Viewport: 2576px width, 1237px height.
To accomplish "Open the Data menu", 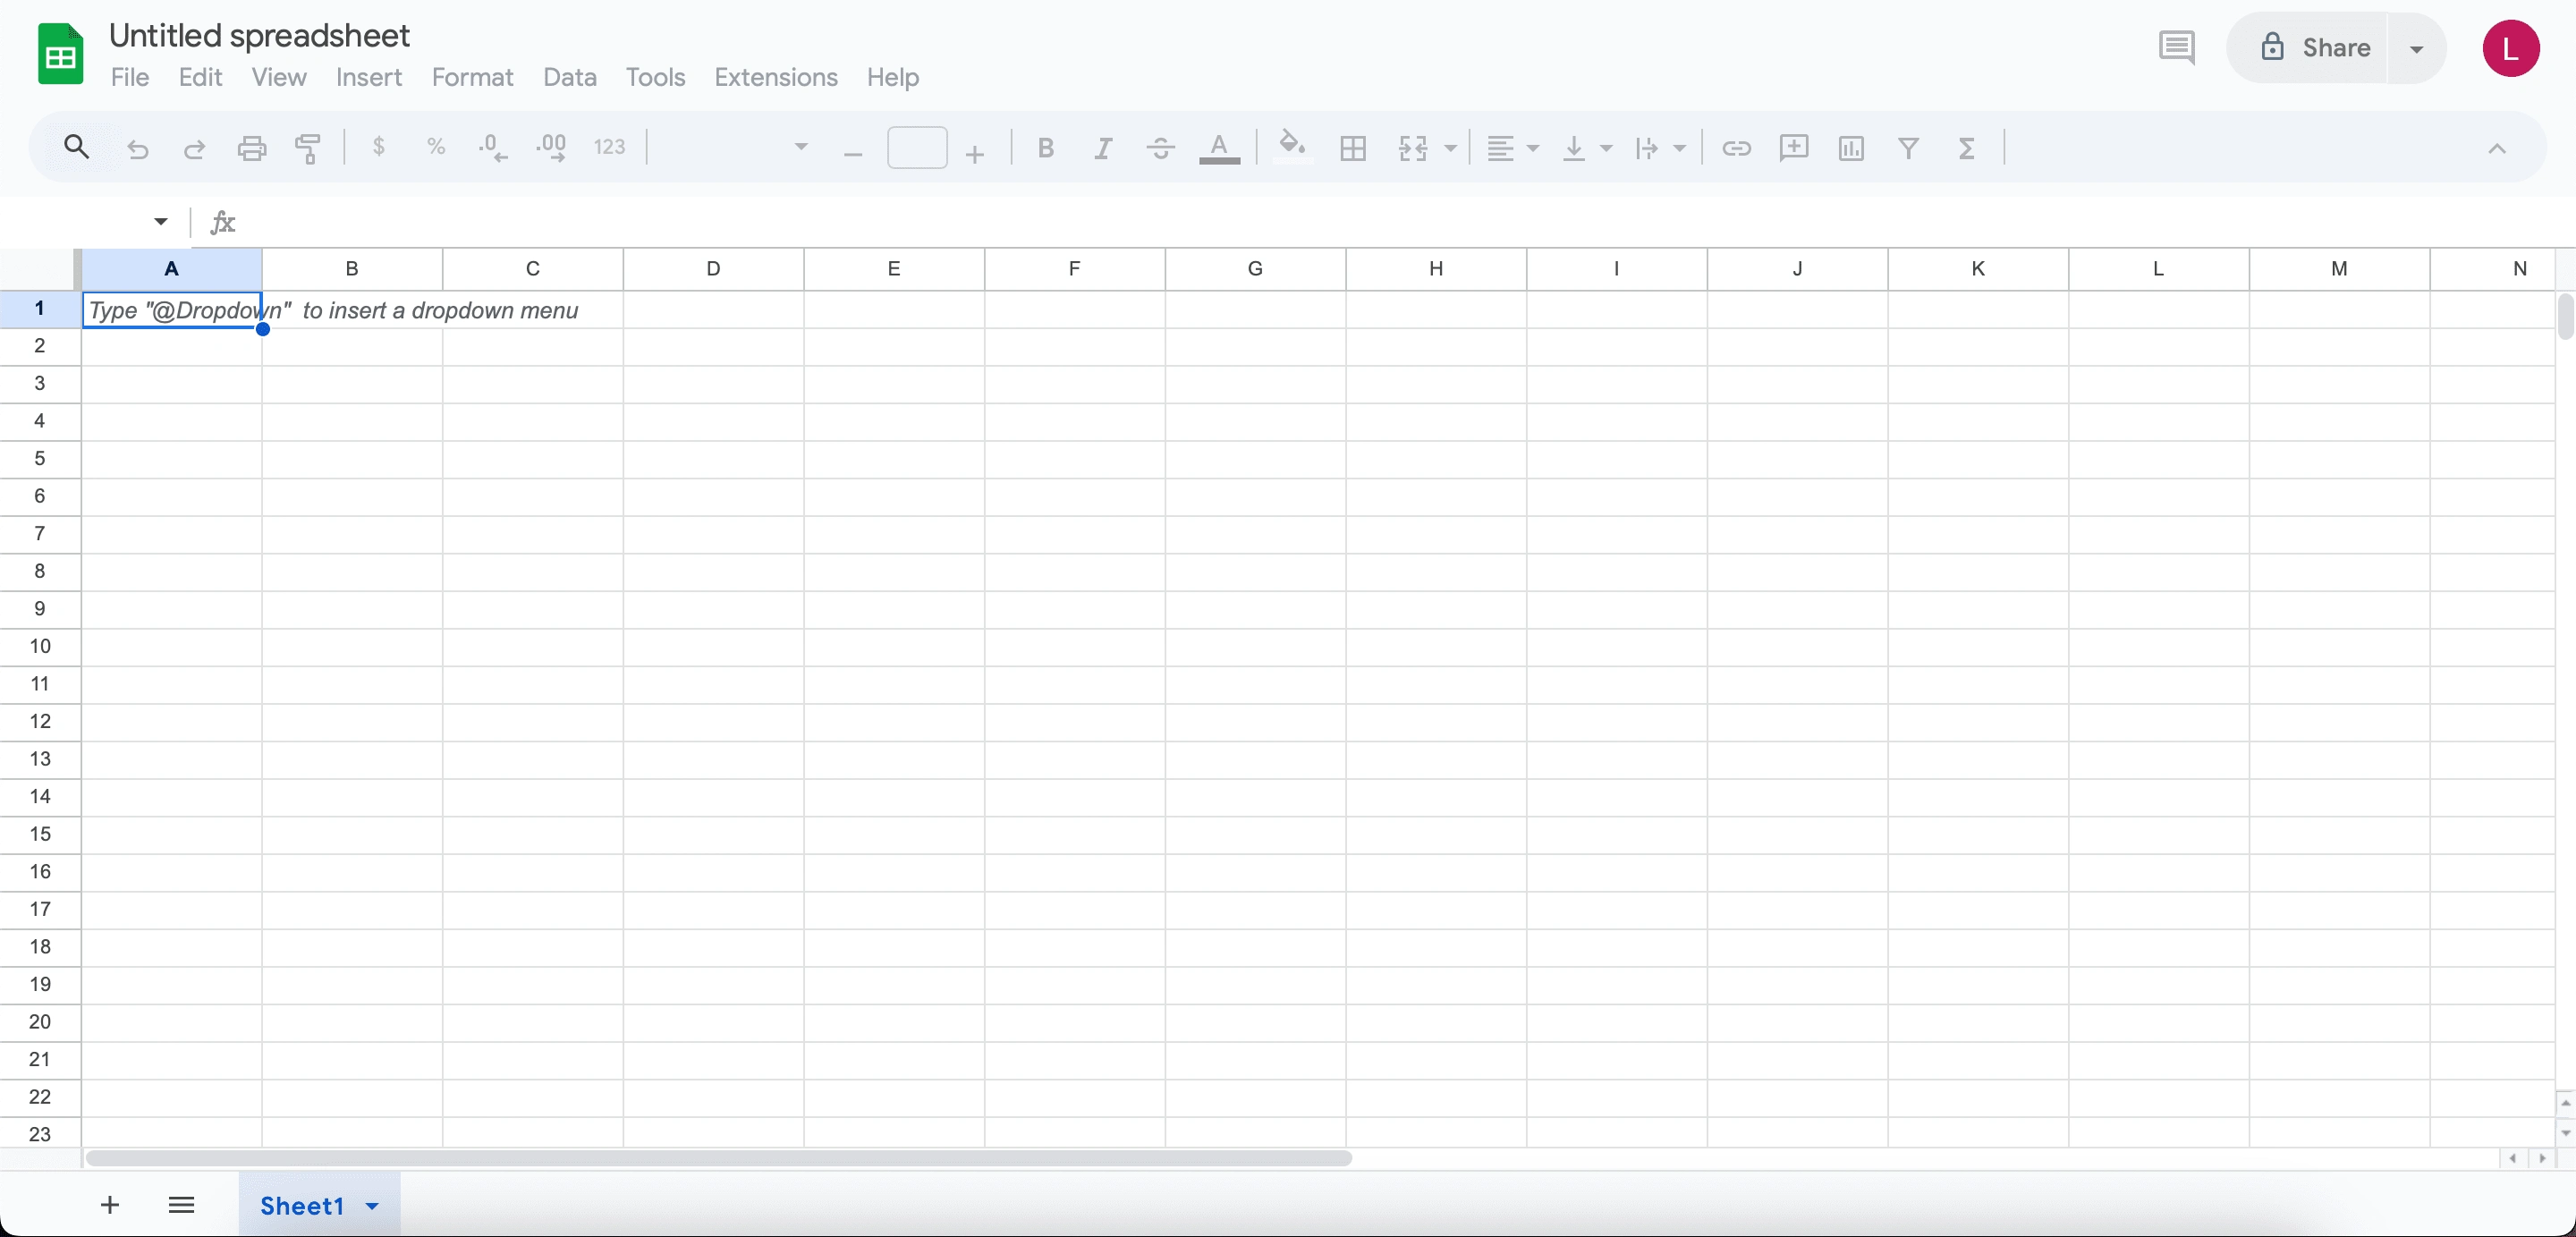I will point(569,77).
